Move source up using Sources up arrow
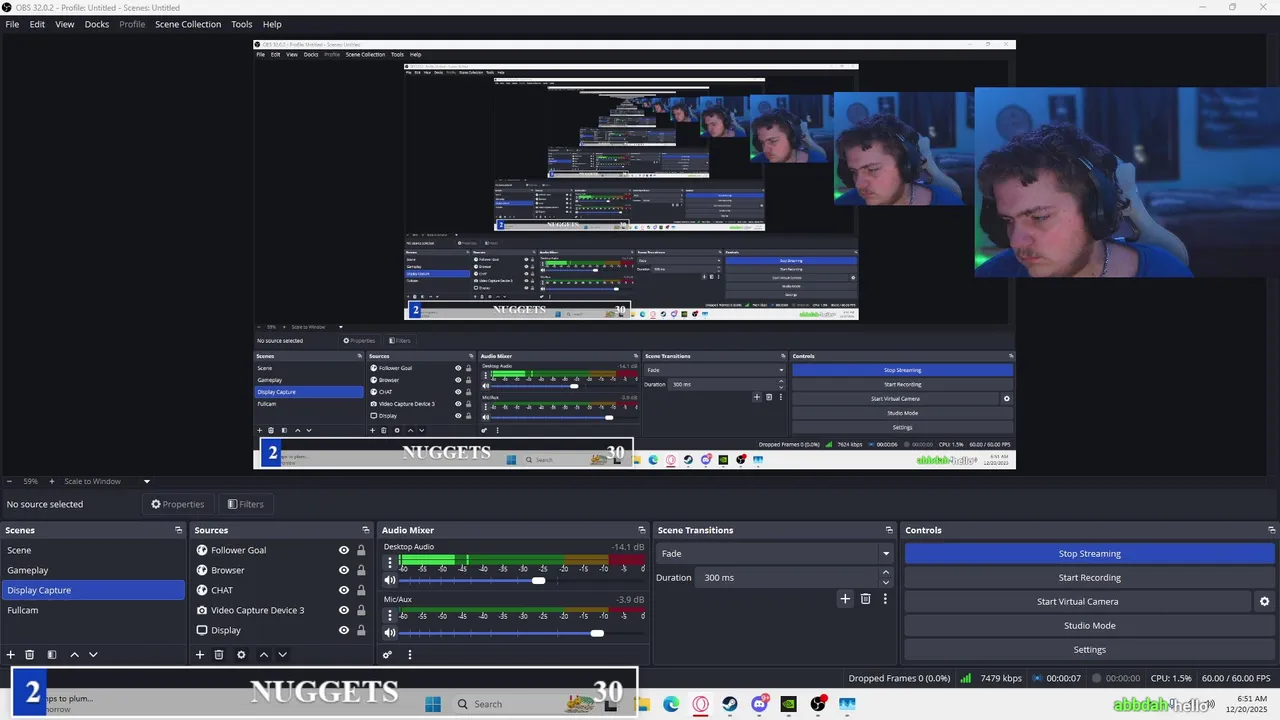Viewport: 1280px width, 720px height. coord(263,654)
